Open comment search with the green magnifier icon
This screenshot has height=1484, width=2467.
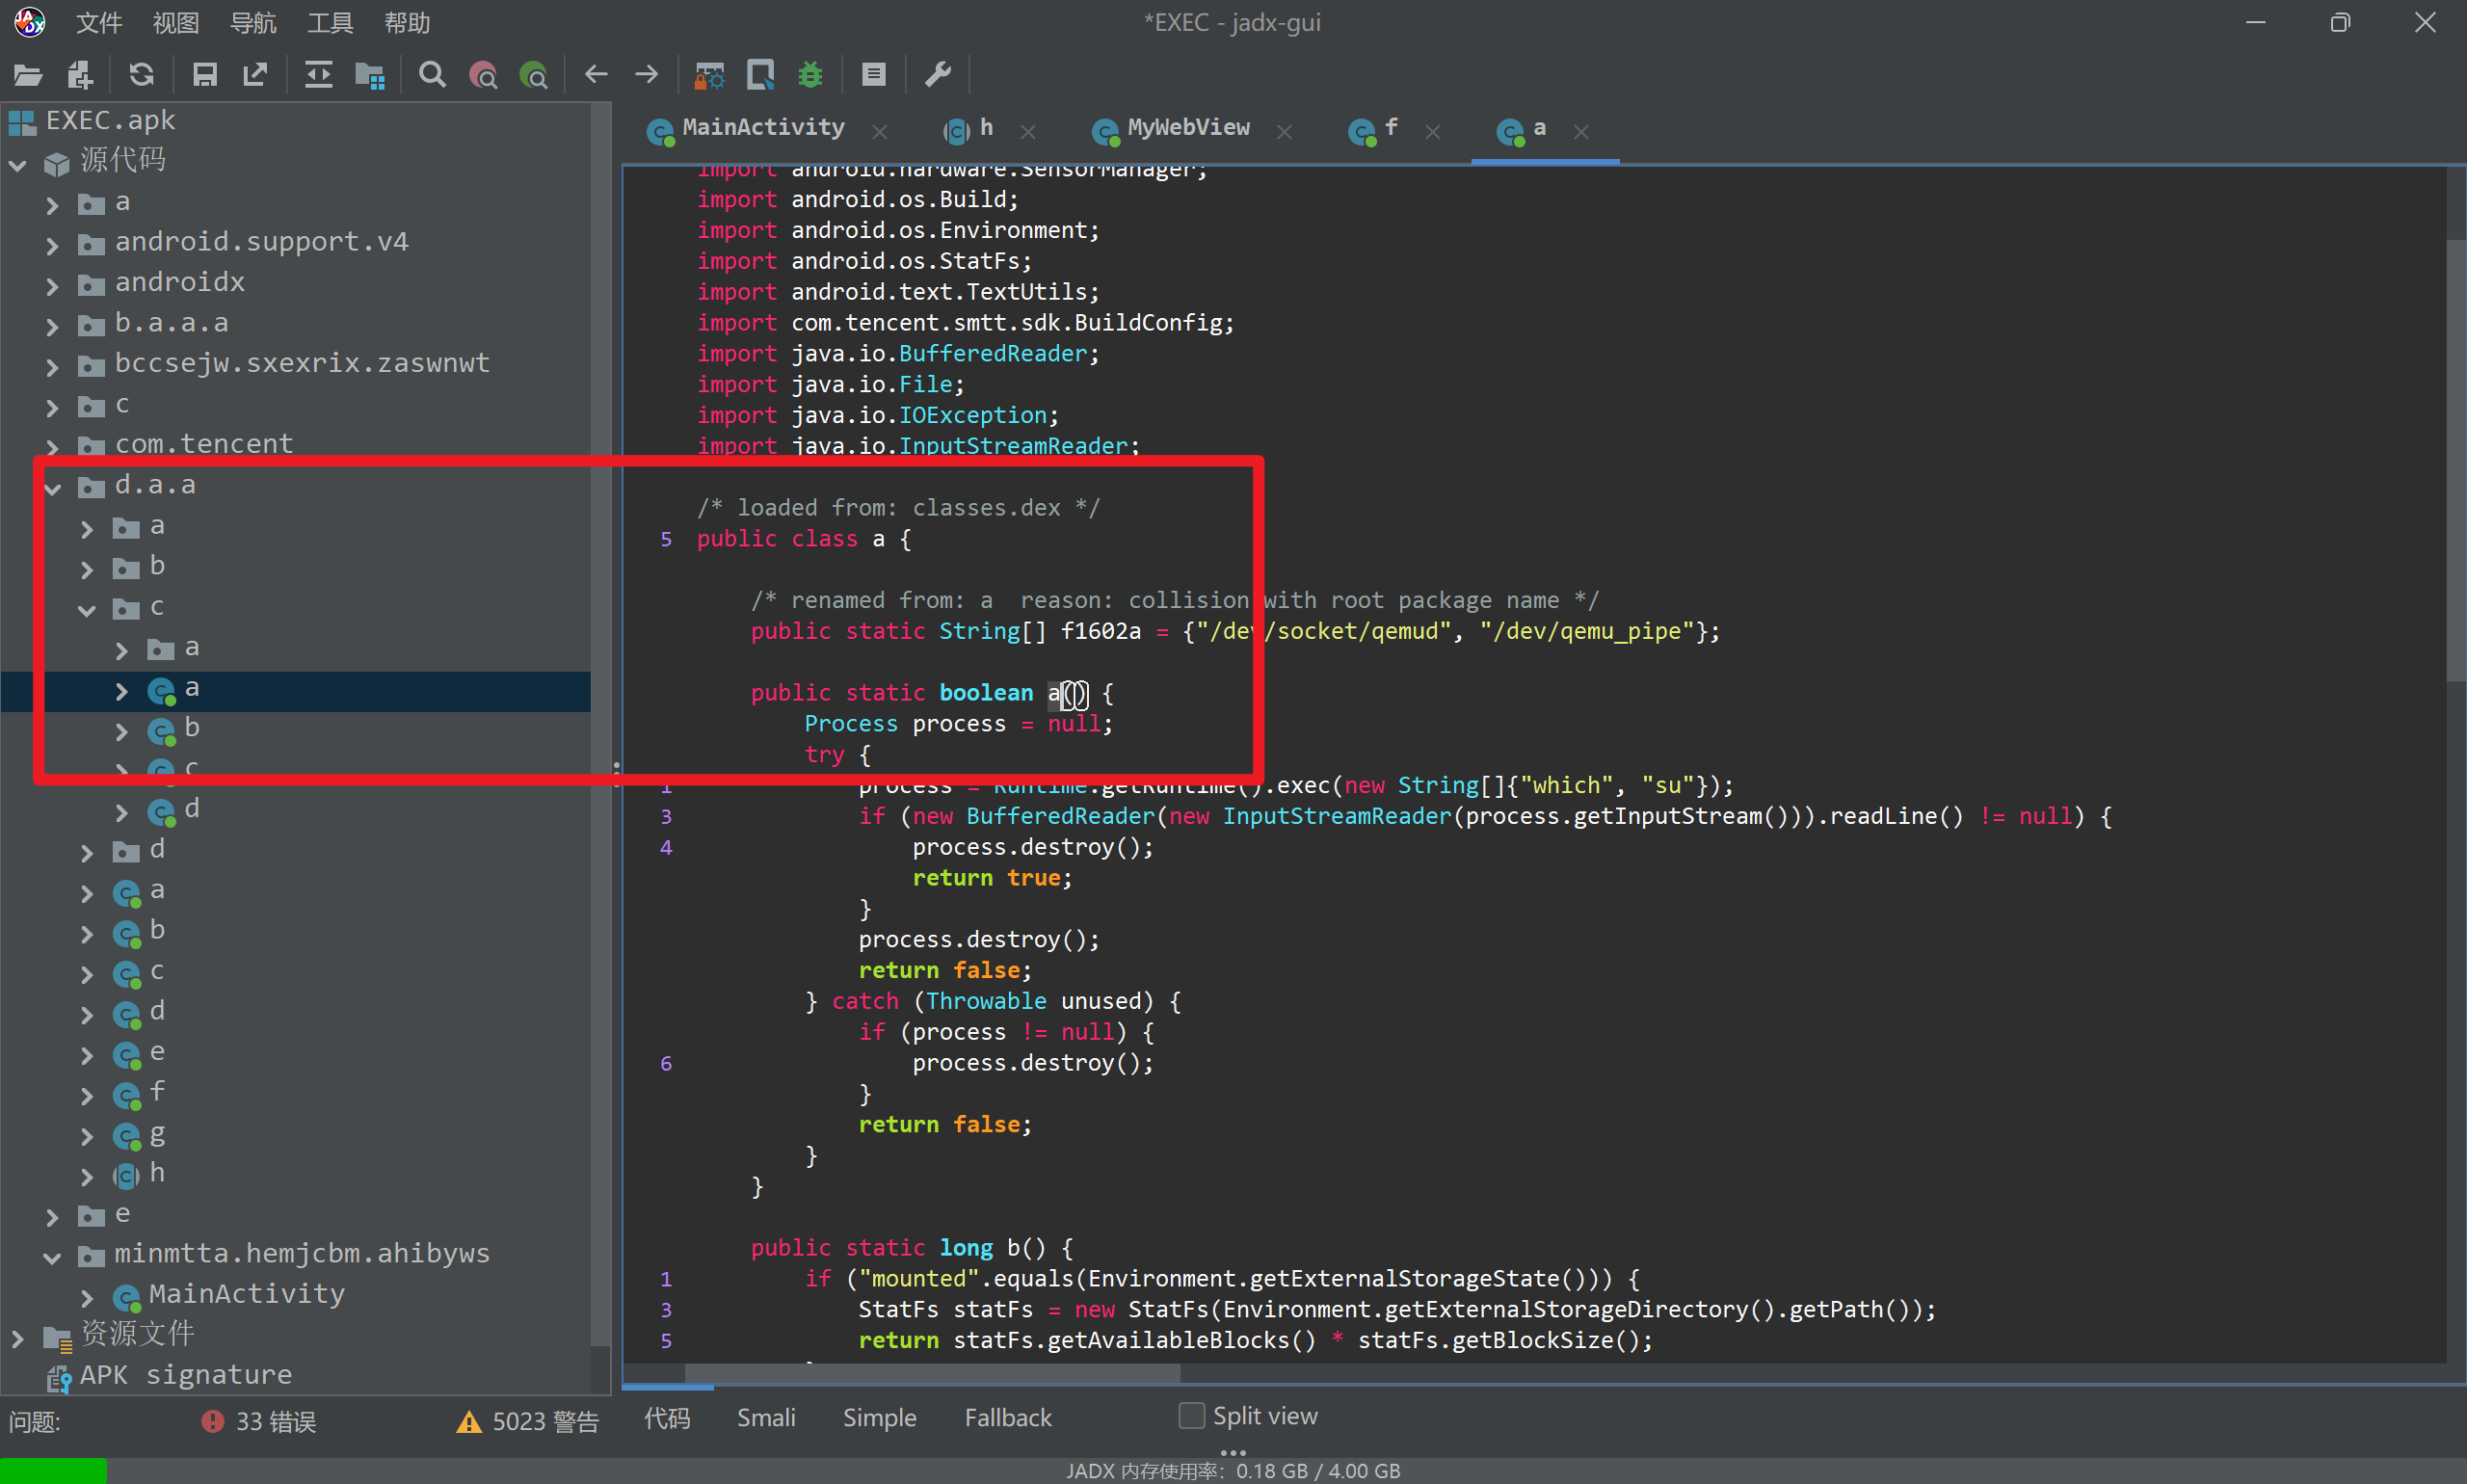[534, 74]
